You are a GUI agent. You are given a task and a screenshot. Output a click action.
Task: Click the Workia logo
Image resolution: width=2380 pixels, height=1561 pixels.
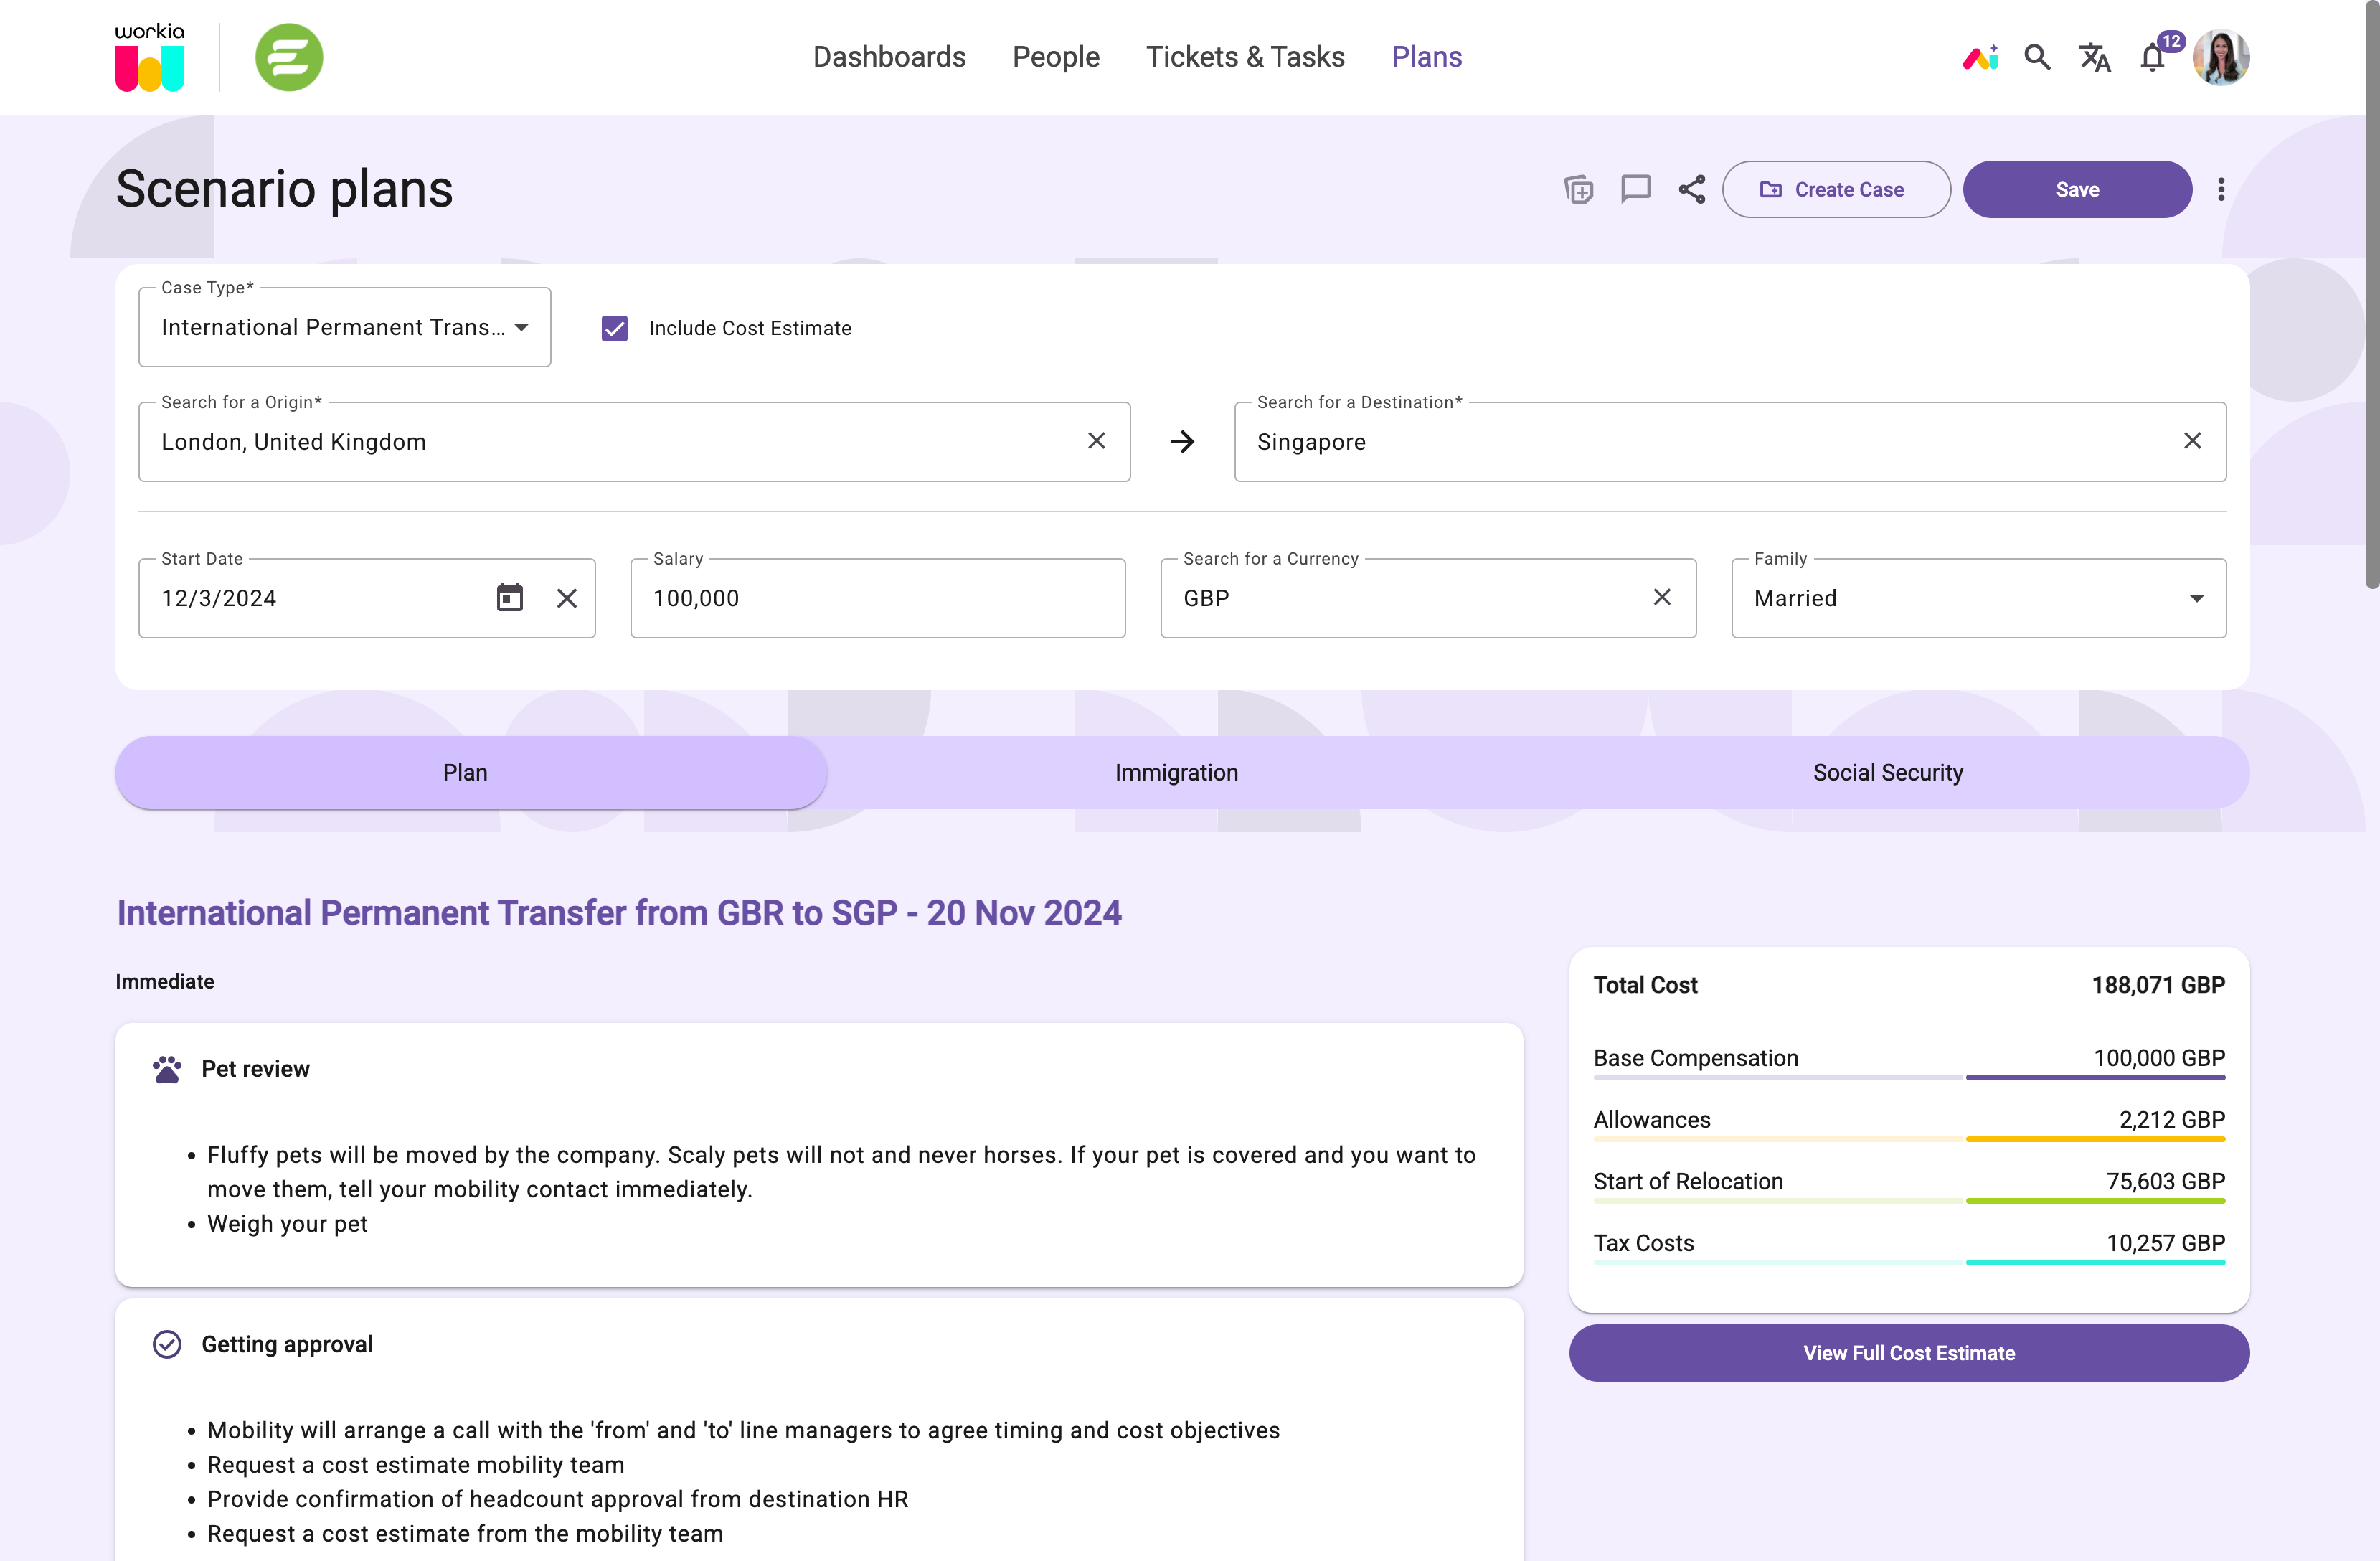point(149,56)
